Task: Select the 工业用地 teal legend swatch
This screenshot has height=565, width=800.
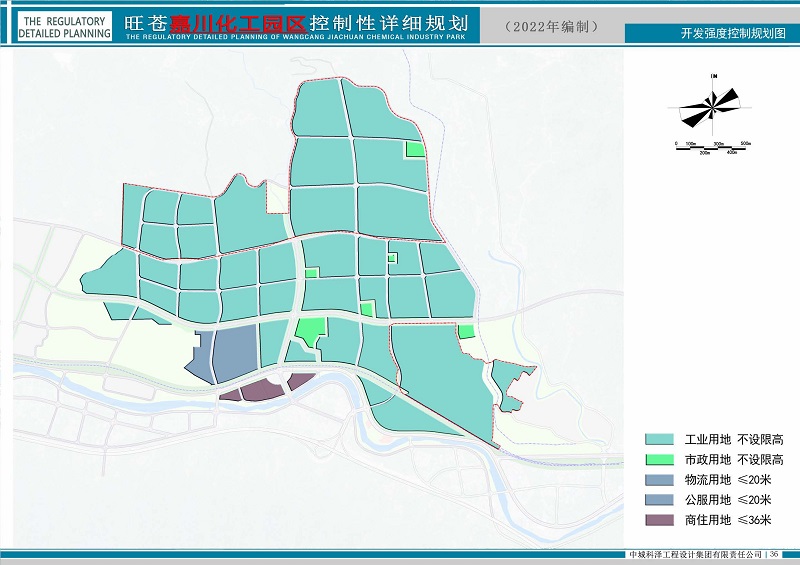Action: tap(659, 440)
